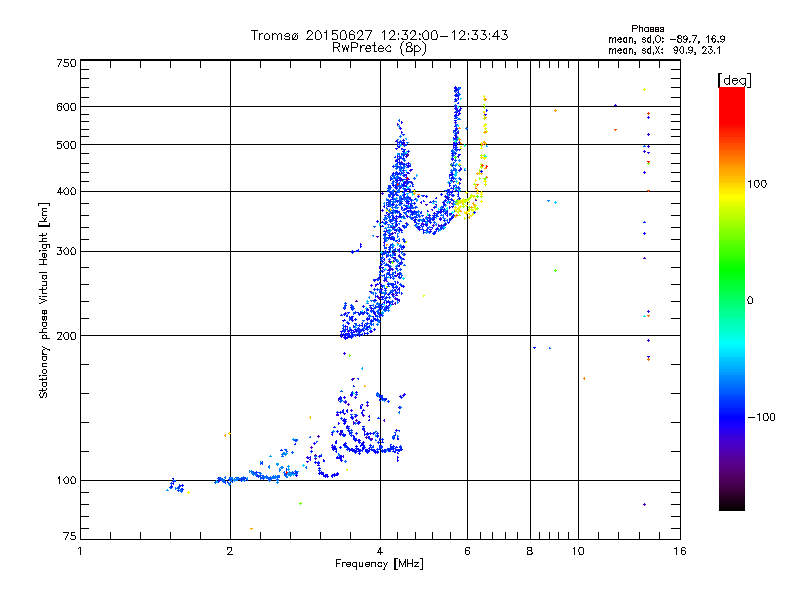Click the x-axis label '8'
The image size is (800, 600).
[530, 551]
